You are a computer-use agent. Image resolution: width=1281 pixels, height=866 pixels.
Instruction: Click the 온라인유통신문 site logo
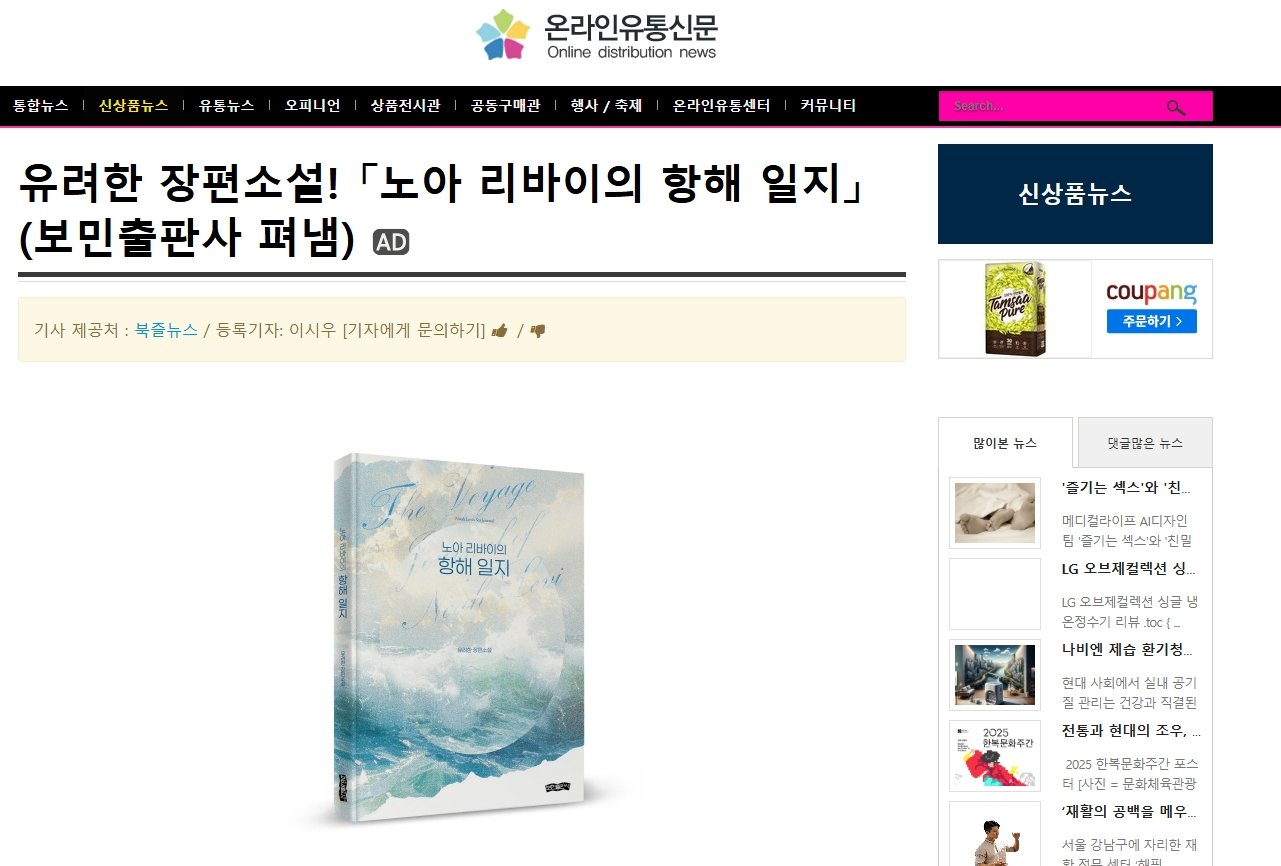597,35
